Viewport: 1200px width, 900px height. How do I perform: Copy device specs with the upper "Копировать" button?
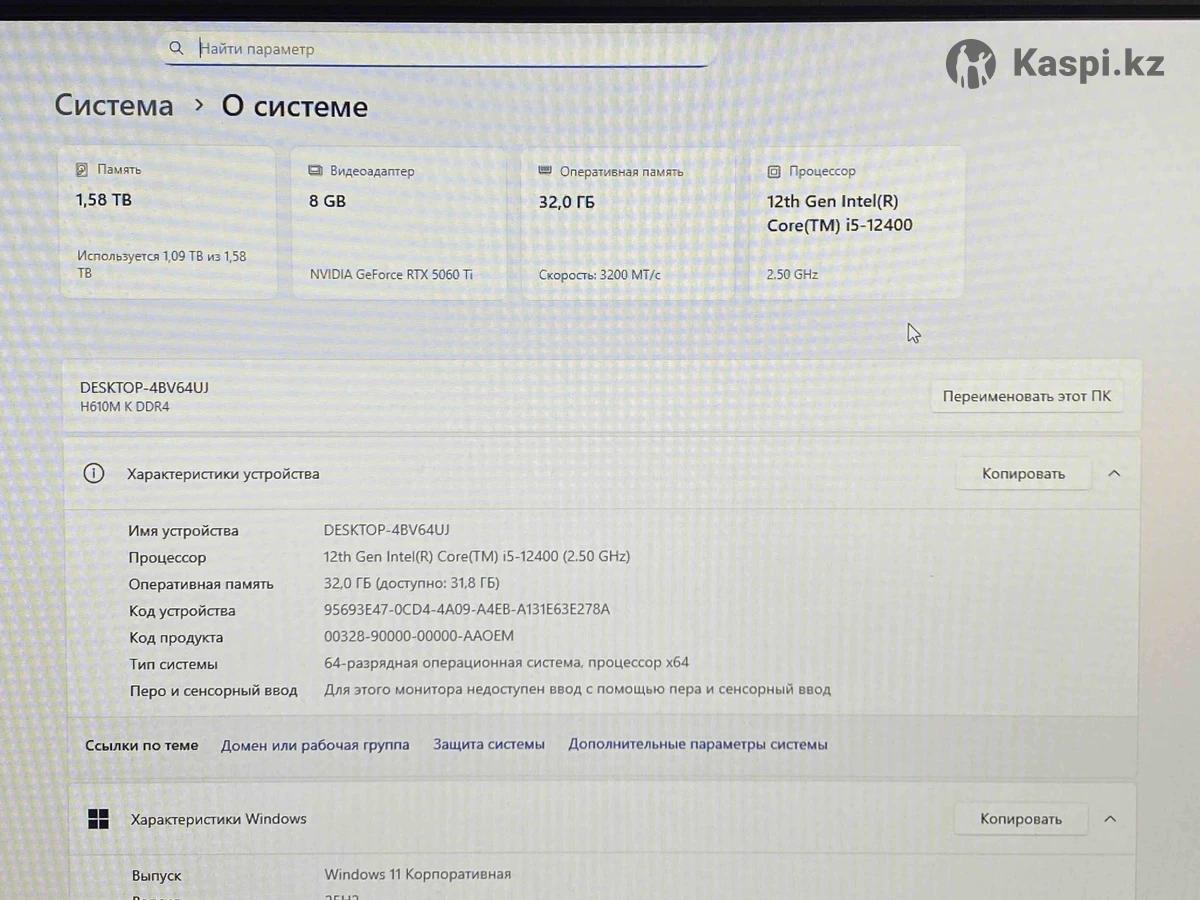[x=1022, y=474]
